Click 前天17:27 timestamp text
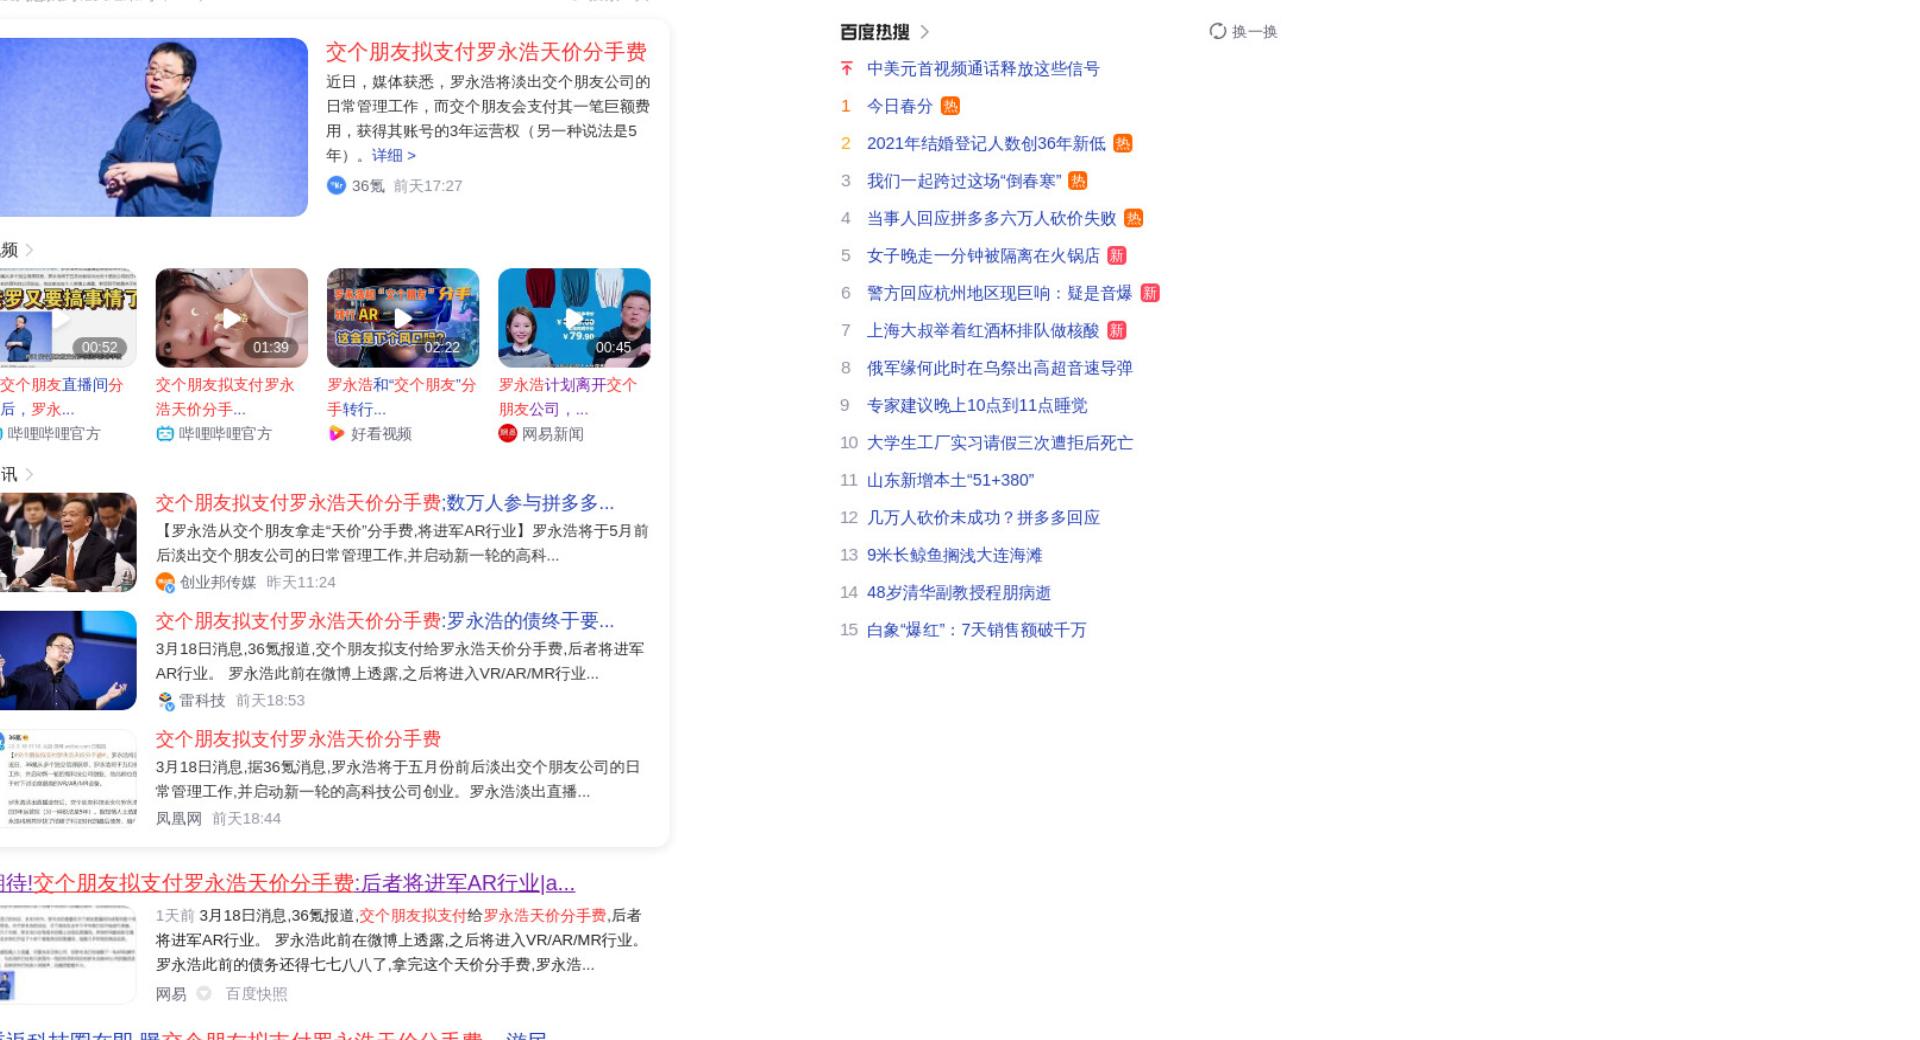Viewport: 1920px width, 1040px height. [x=428, y=186]
